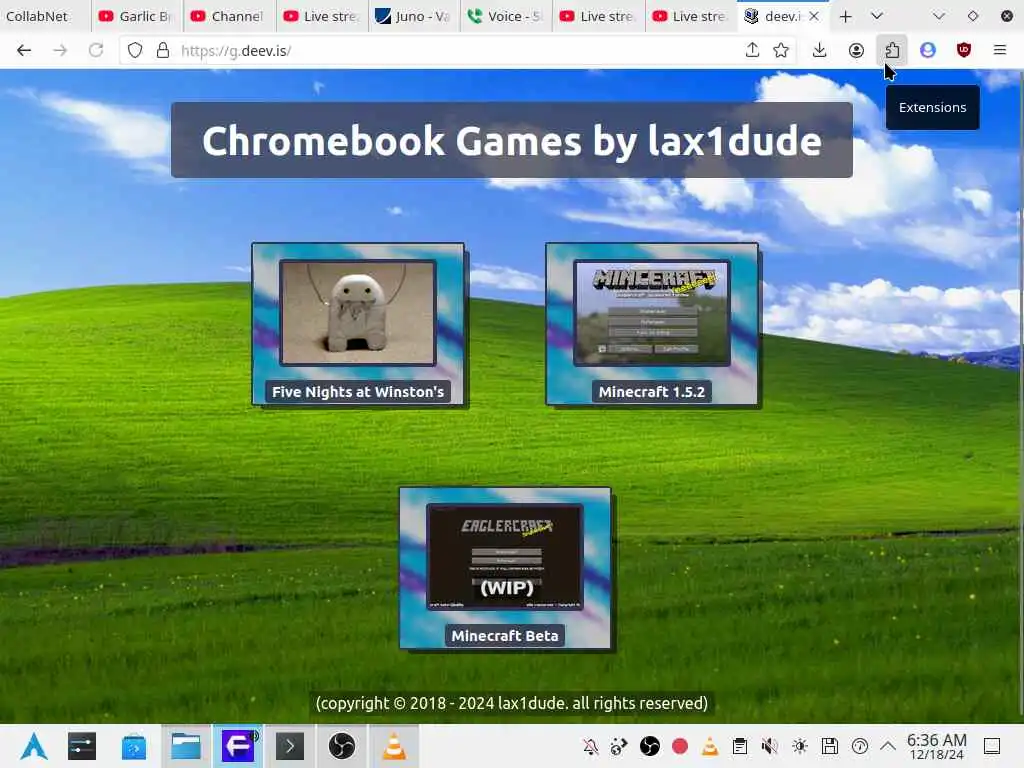1024x768 pixels.
Task: Toggle the muted volume tray icon
Action: point(770,746)
